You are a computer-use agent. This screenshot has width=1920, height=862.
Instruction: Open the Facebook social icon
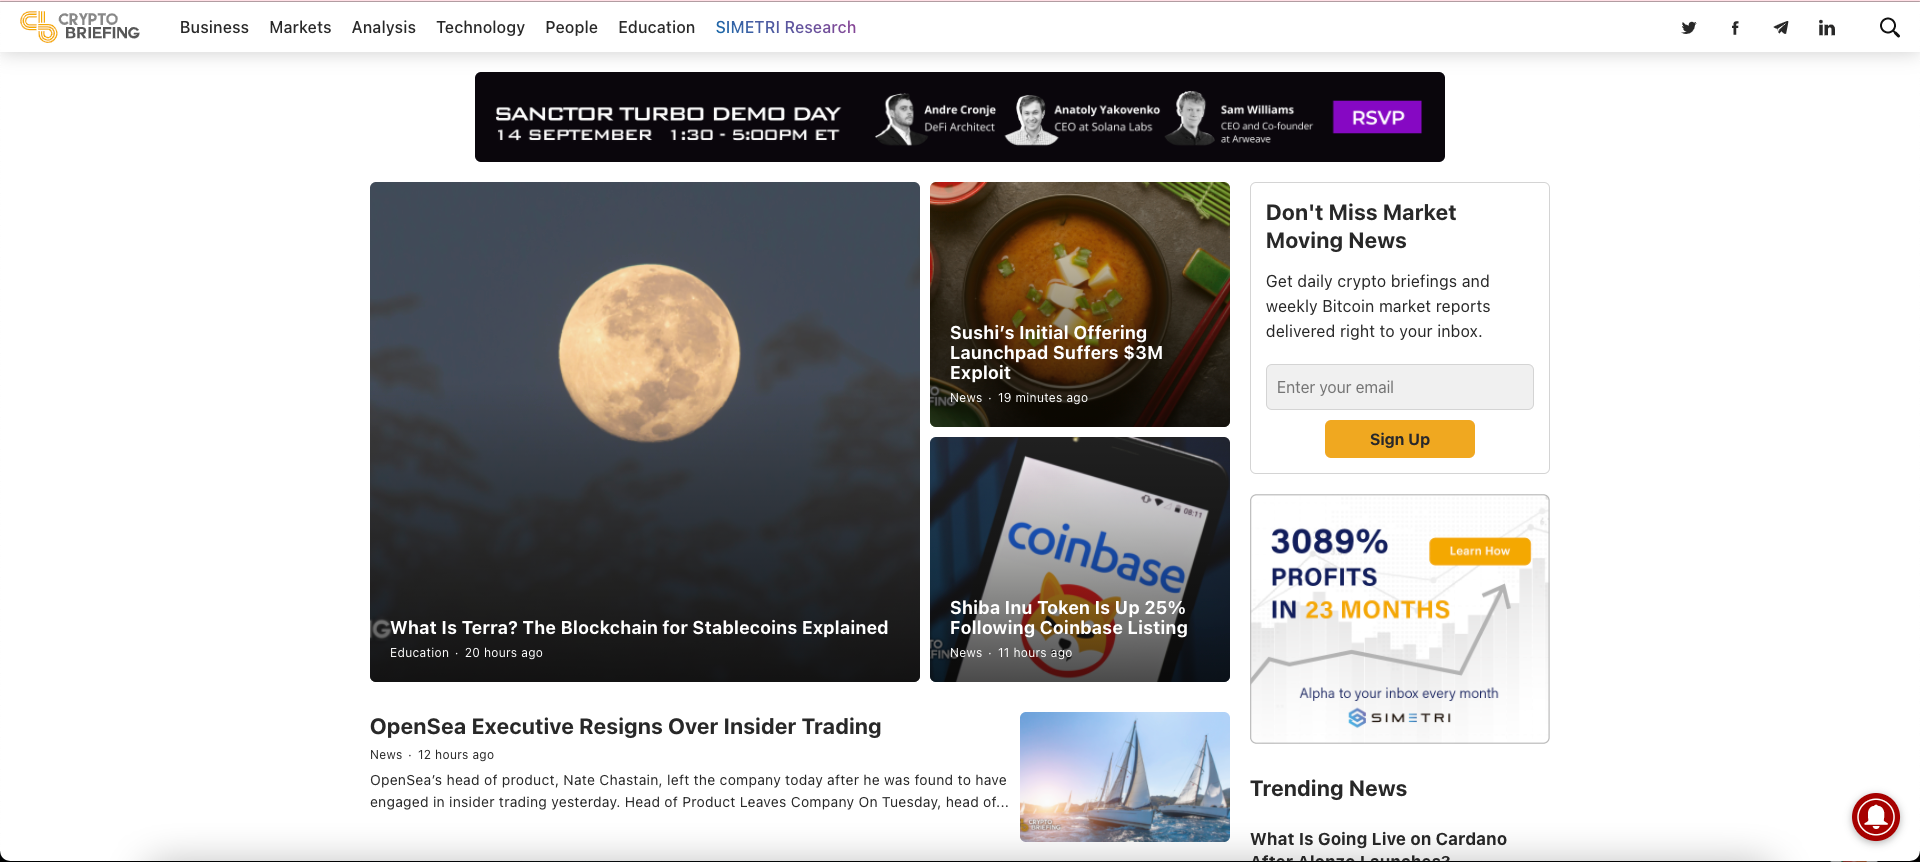[1735, 28]
